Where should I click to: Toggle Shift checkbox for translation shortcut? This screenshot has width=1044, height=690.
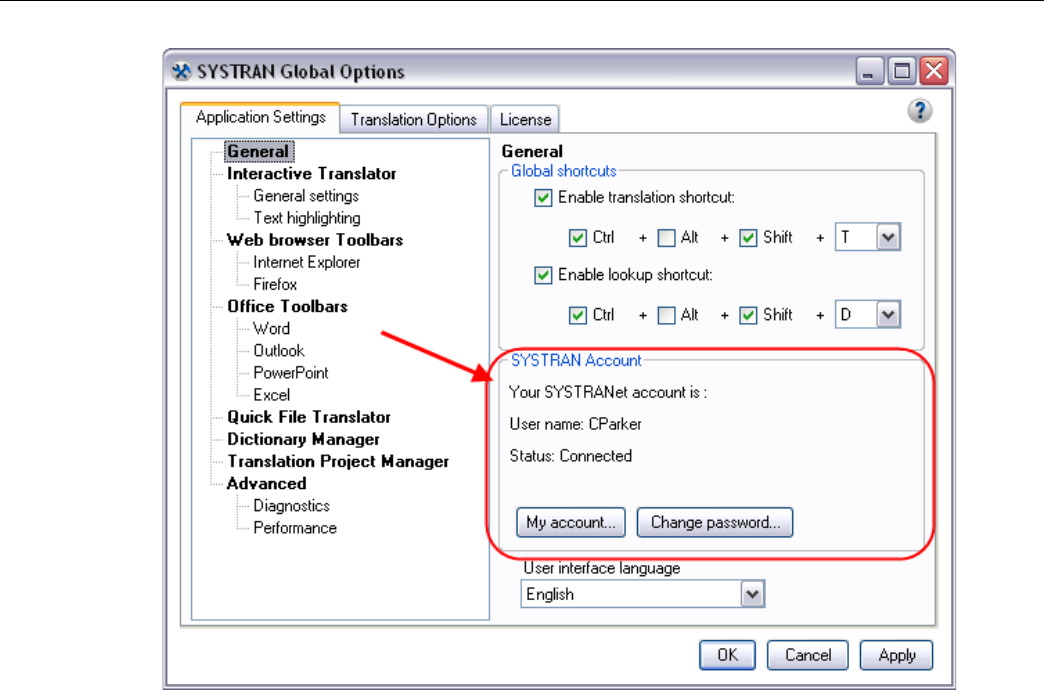748,238
